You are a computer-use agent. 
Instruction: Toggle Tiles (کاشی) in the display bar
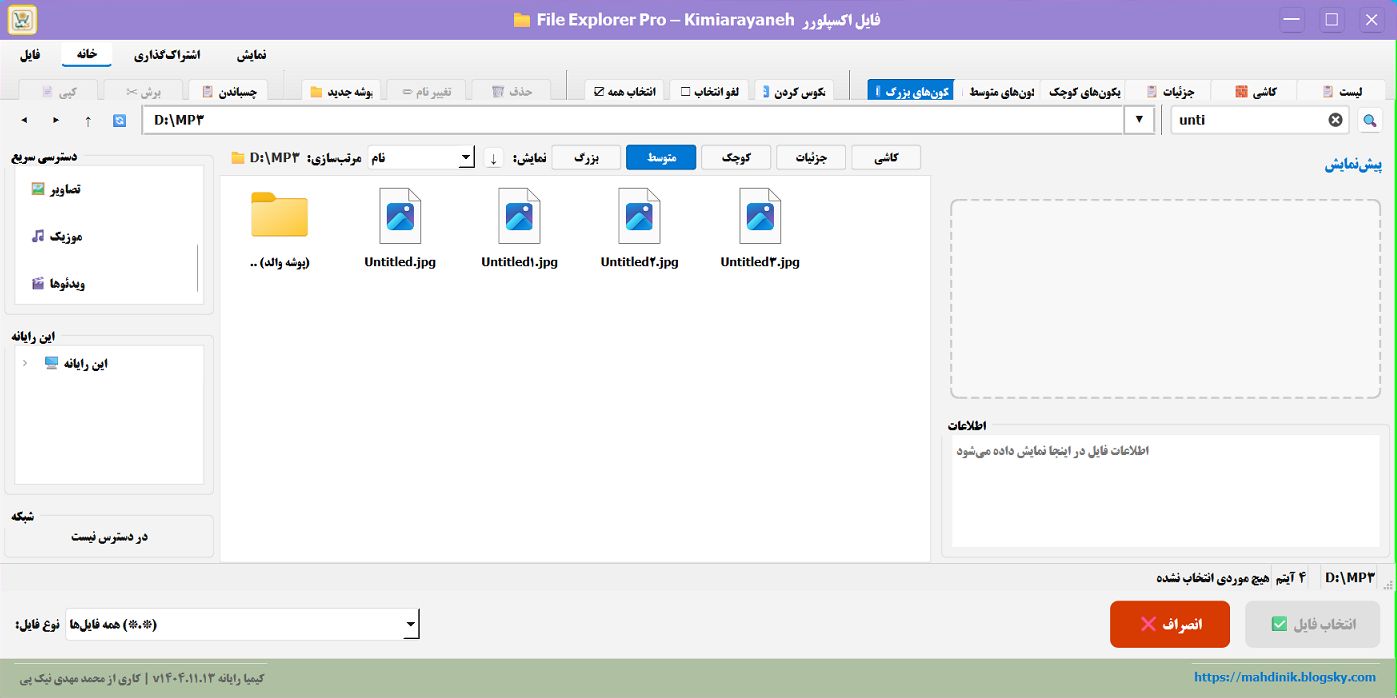(886, 158)
